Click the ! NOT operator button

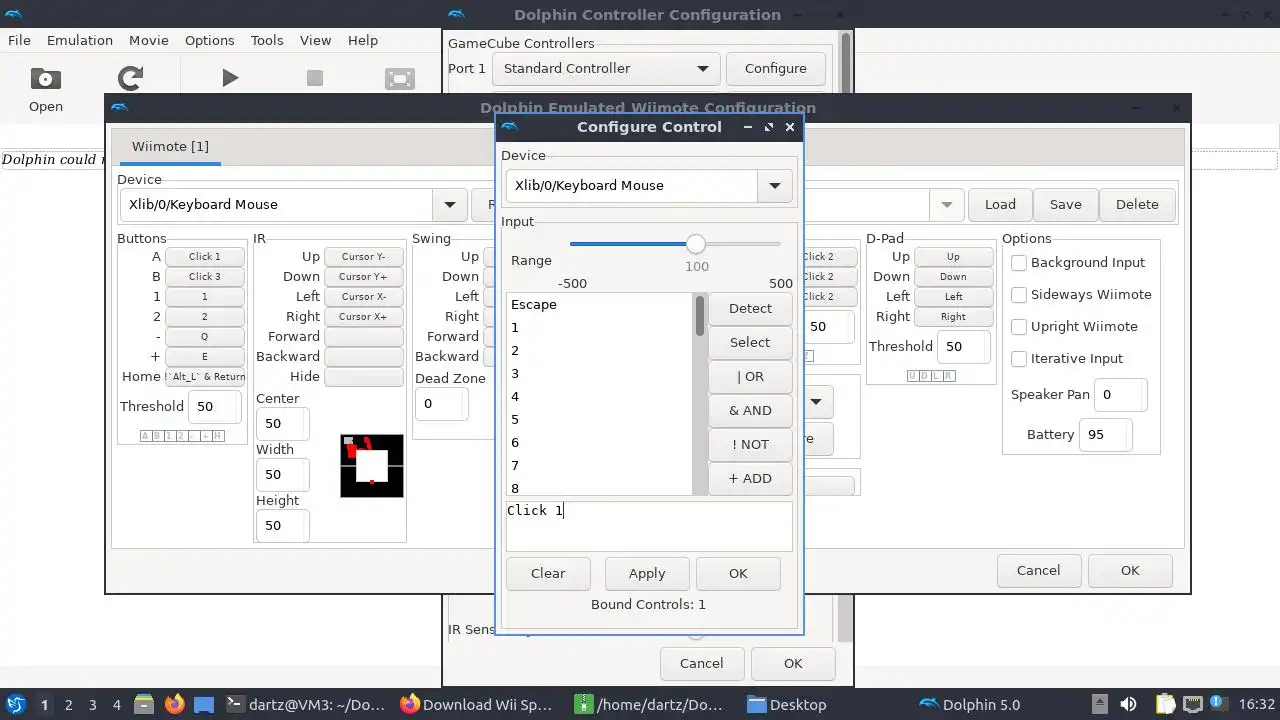(750, 444)
